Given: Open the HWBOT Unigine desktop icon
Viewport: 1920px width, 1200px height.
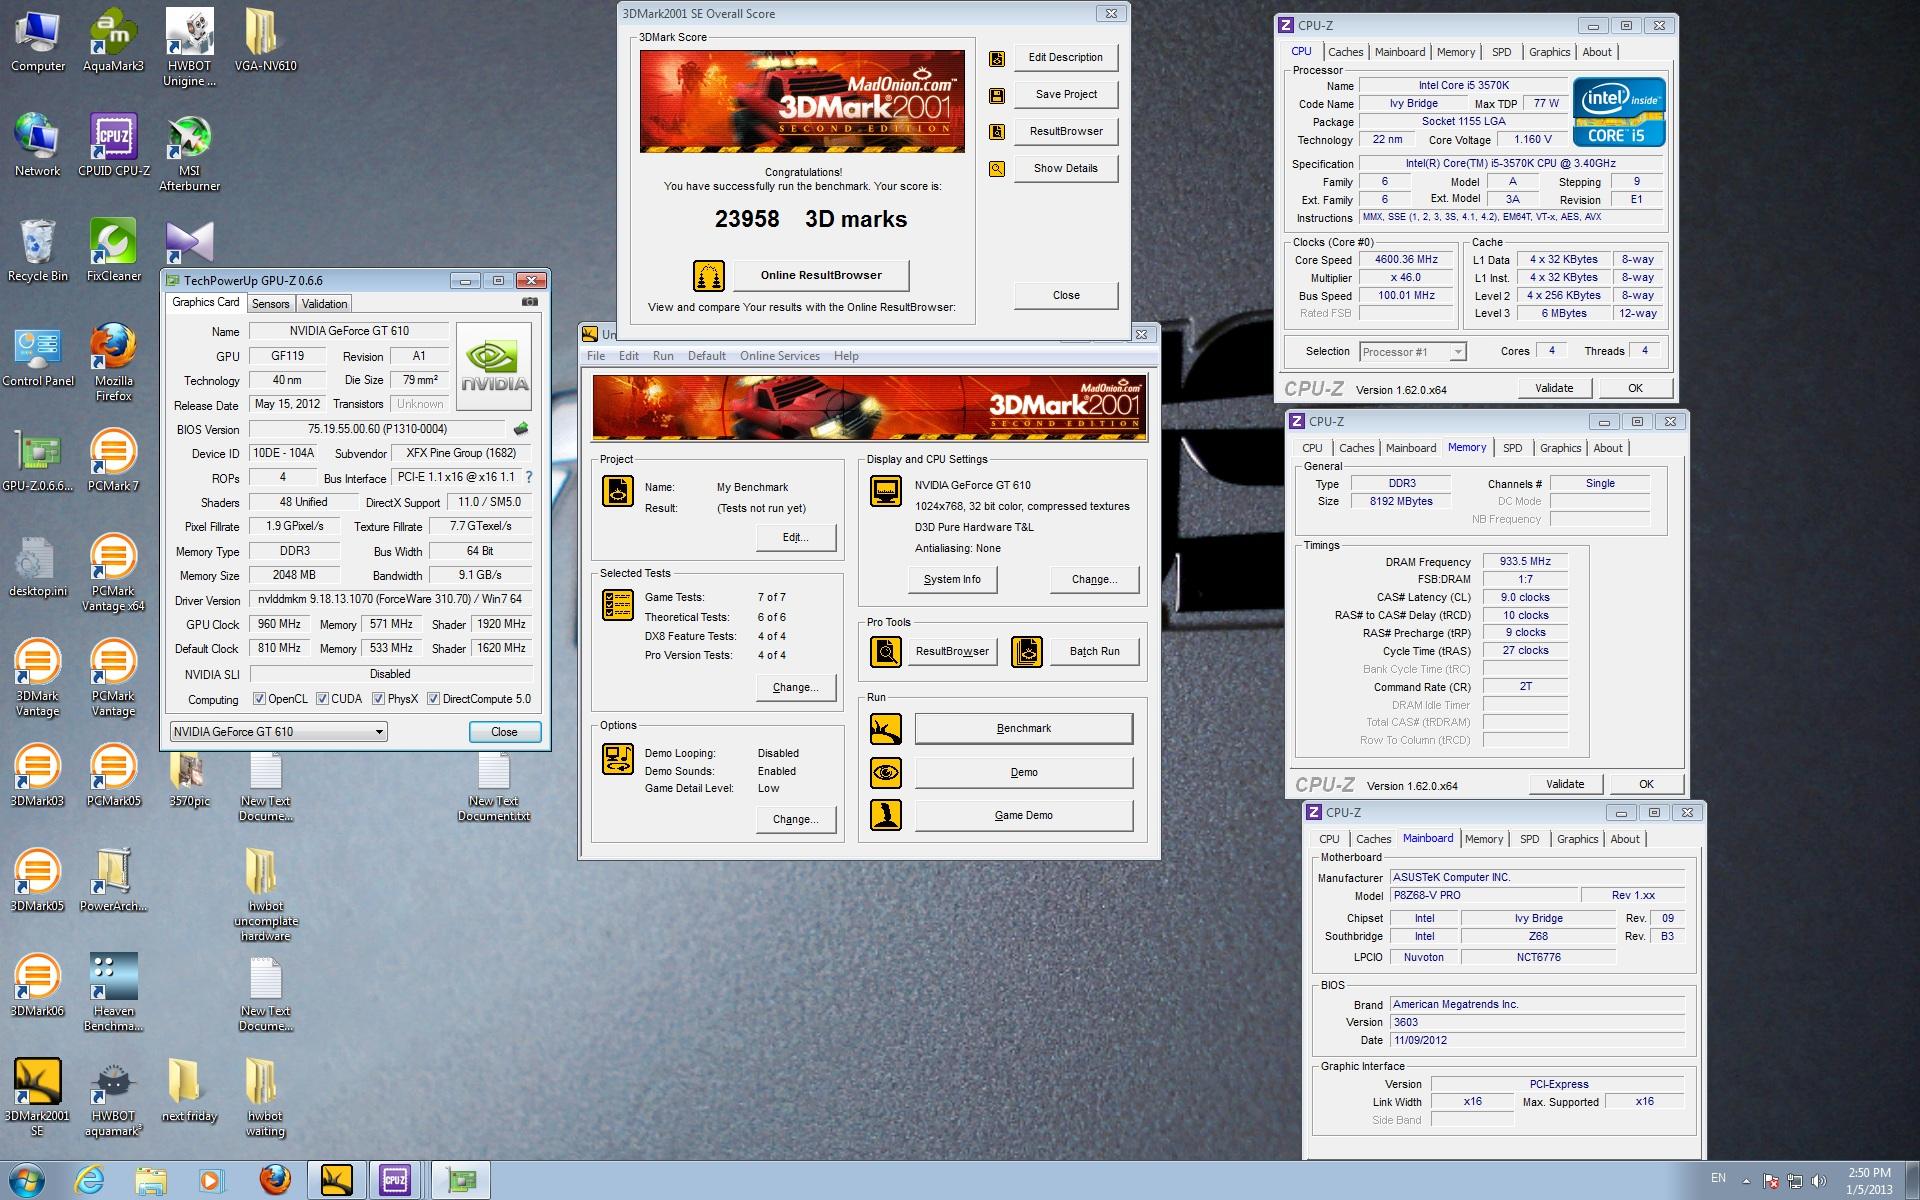Looking at the screenshot, I should click(189, 47).
